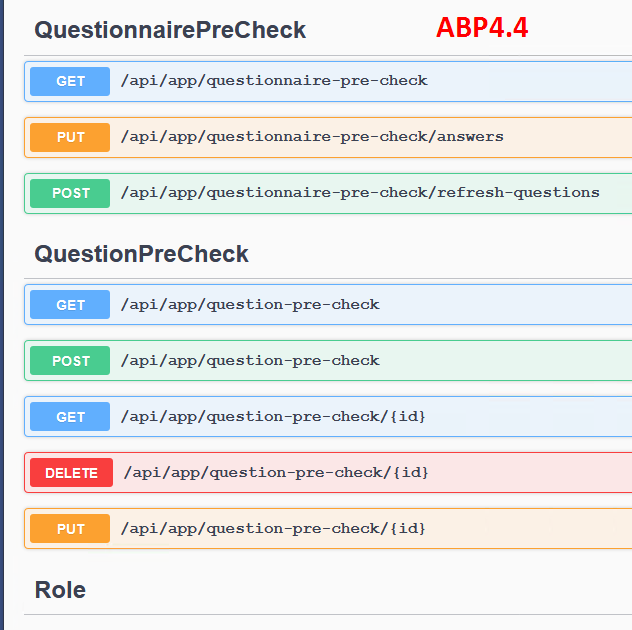Click the GET badge for questionnaire-pre-check

point(70,81)
